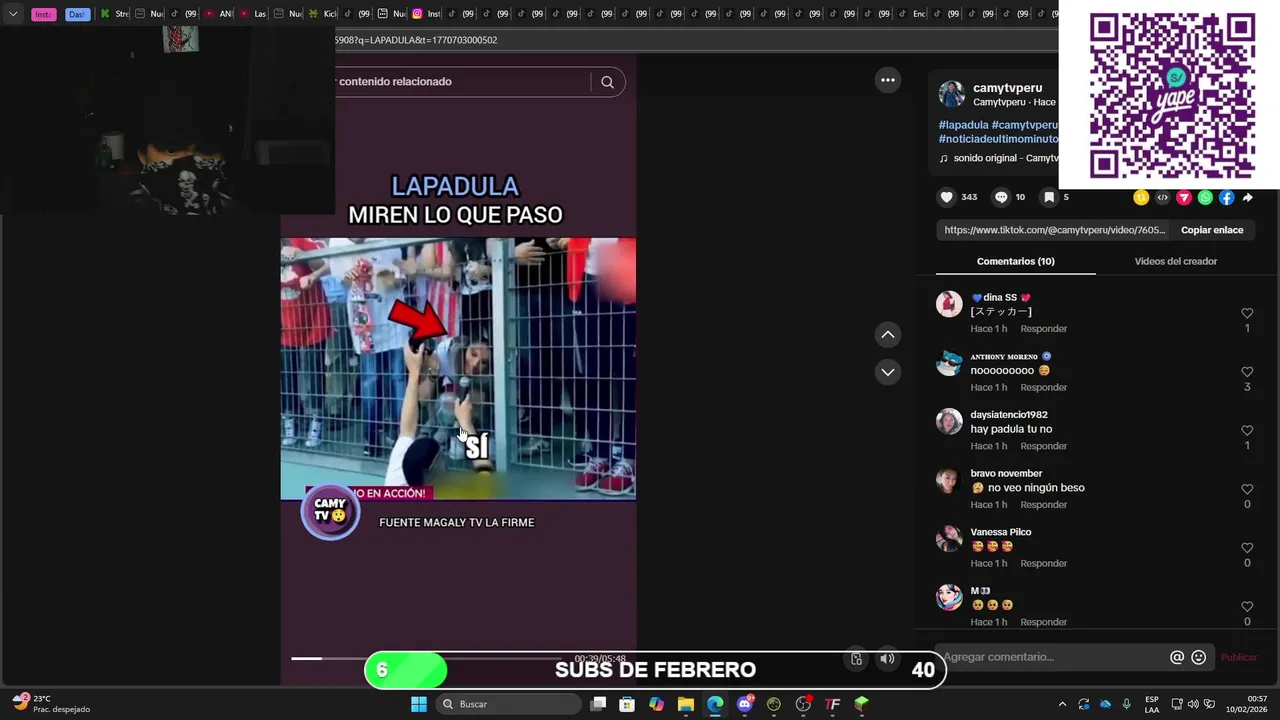The height and width of the screenshot is (720, 1280).
Task: Like the video with the heart icon
Action: pyautogui.click(x=946, y=197)
